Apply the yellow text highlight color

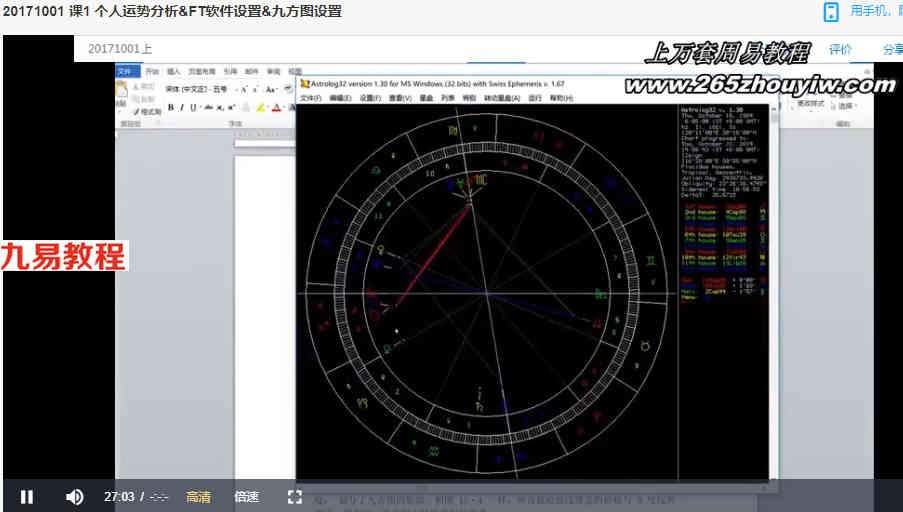click(260, 107)
